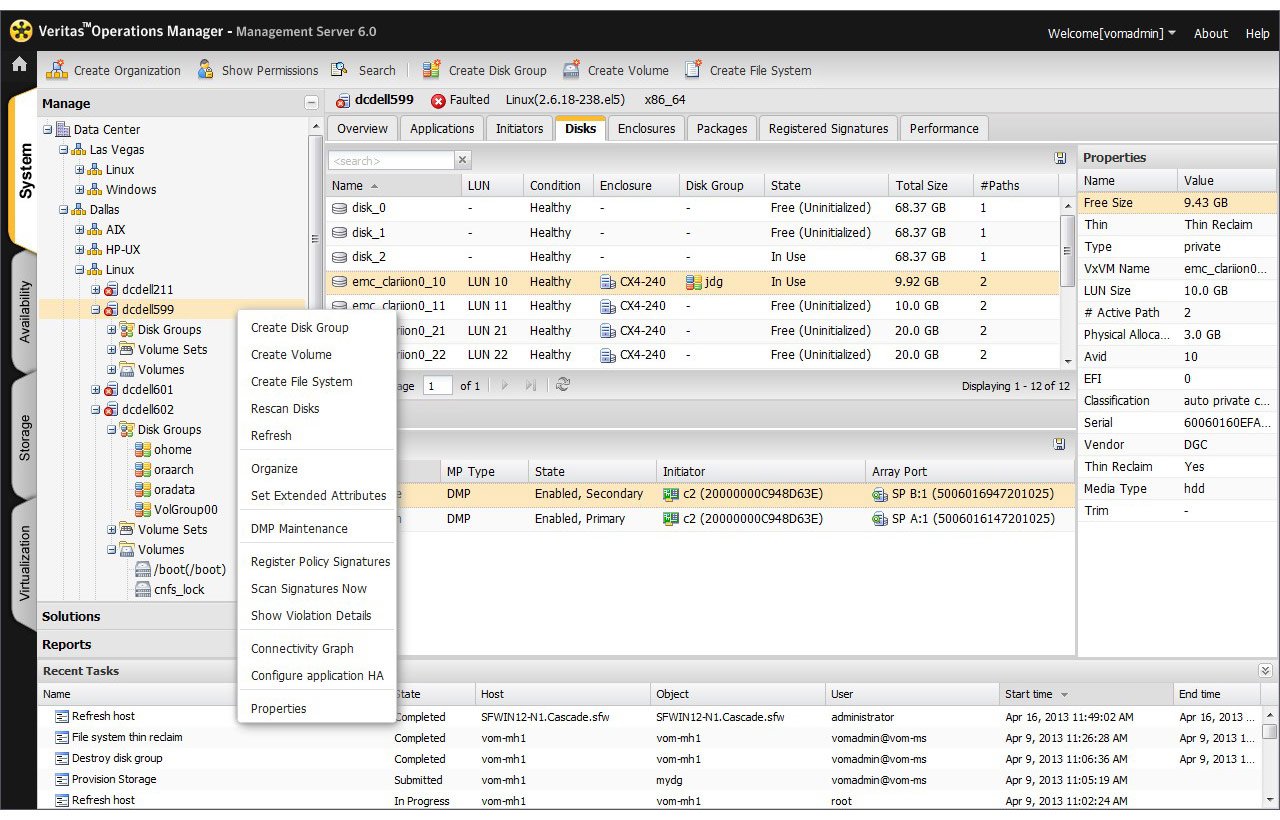The height and width of the screenshot is (820, 1280).
Task: Collapse the Las Vegas tree node
Action: (64, 150)
